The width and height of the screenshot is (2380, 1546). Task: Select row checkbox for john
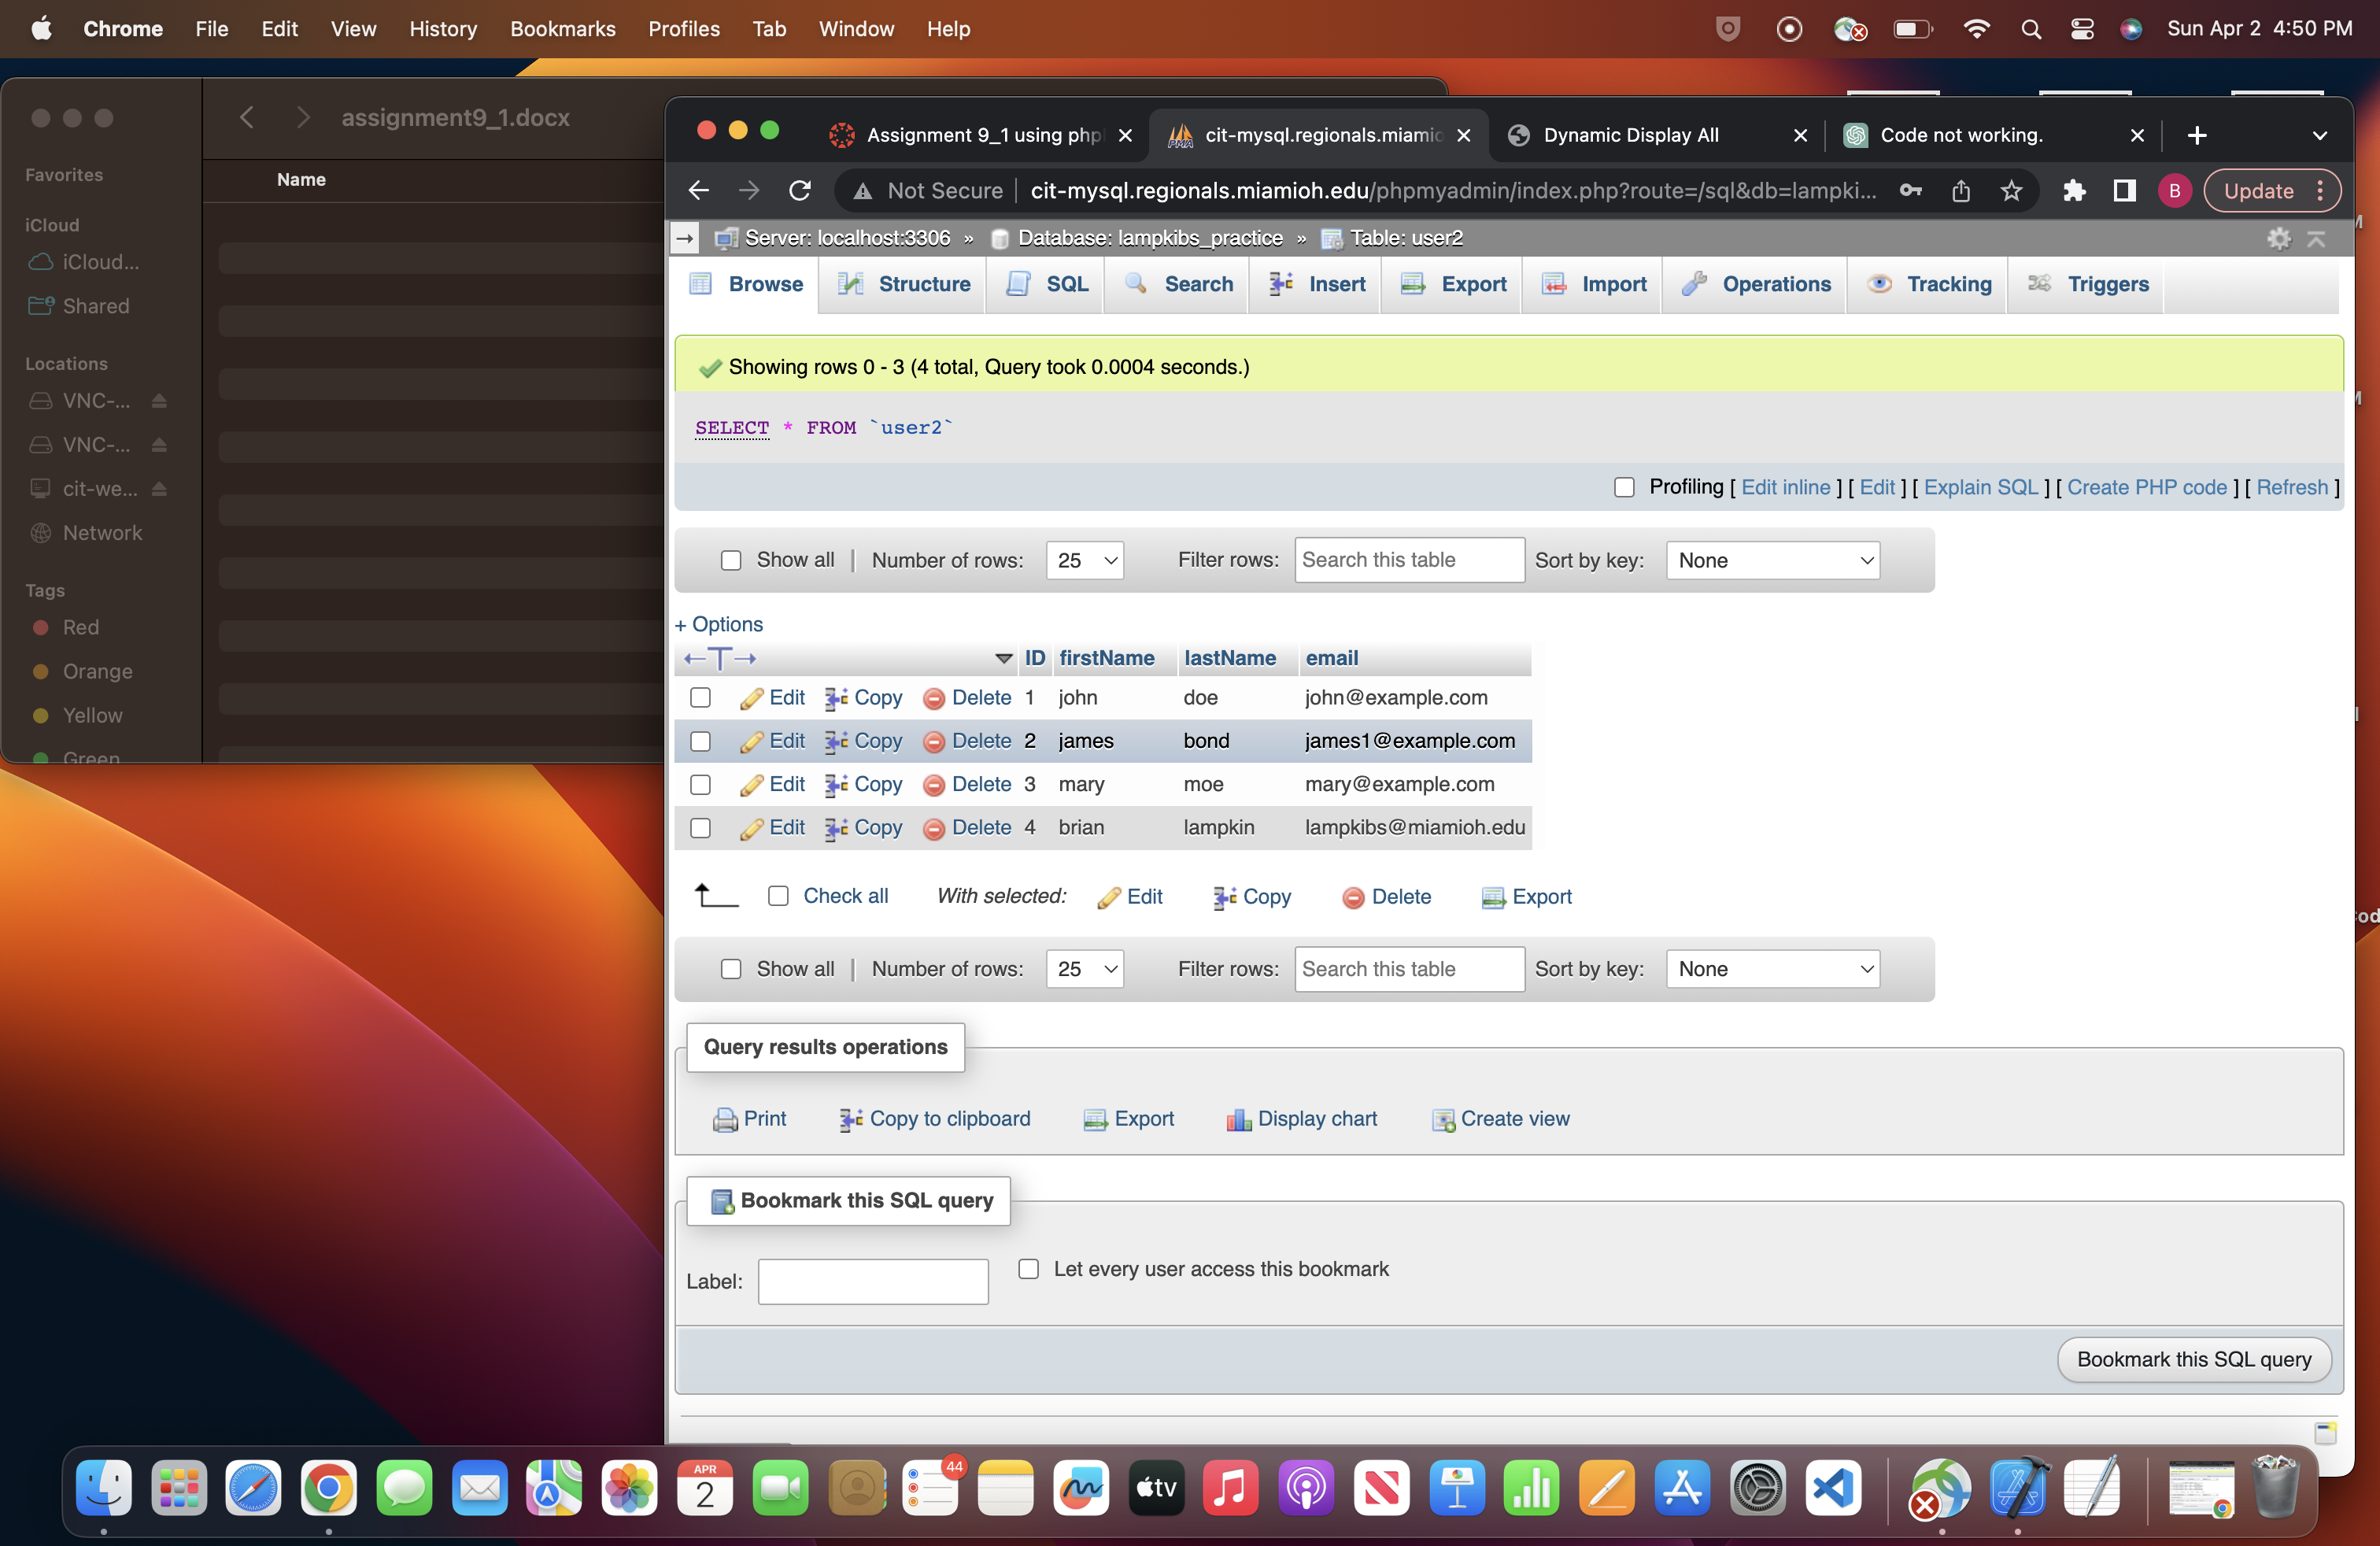(x=700, y=698)
